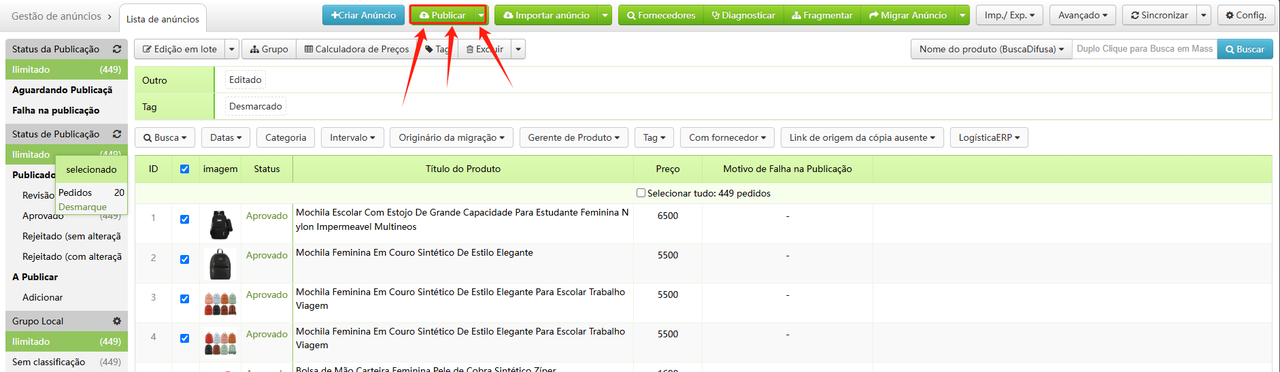Open Grupo Local gear settings icon

(117, 321)
